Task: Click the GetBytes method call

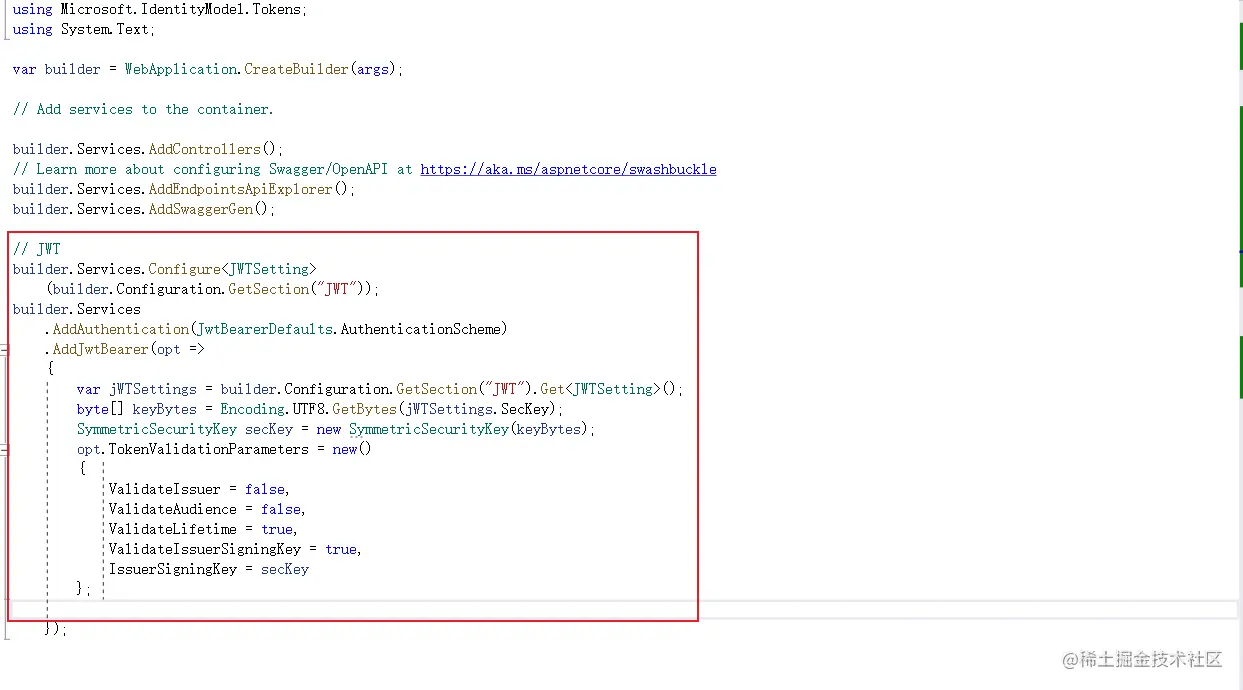Action: [364, 409]
